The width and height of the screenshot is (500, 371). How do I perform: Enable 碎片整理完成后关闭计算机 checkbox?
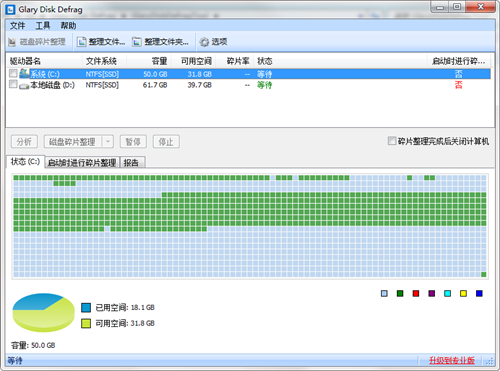pos(392,141)
